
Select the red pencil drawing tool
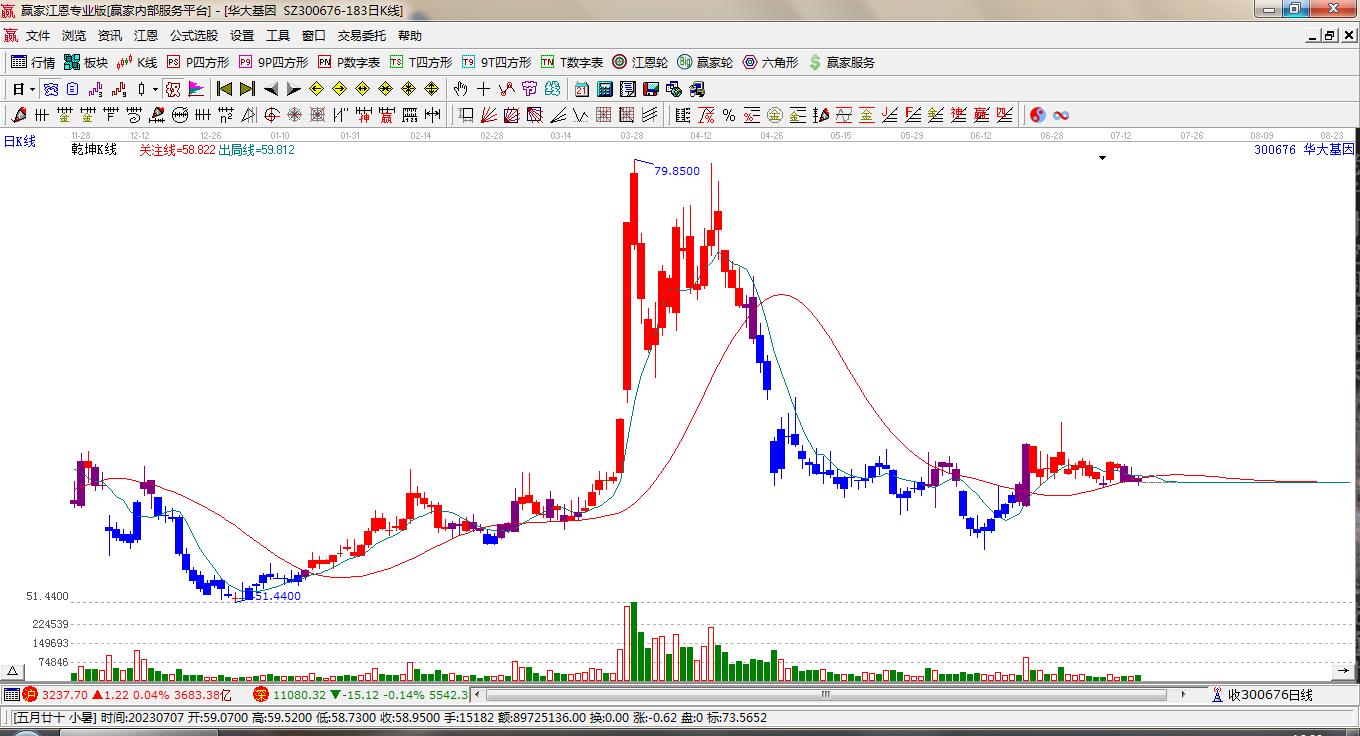pyautogui.click(x=19, y=115)
